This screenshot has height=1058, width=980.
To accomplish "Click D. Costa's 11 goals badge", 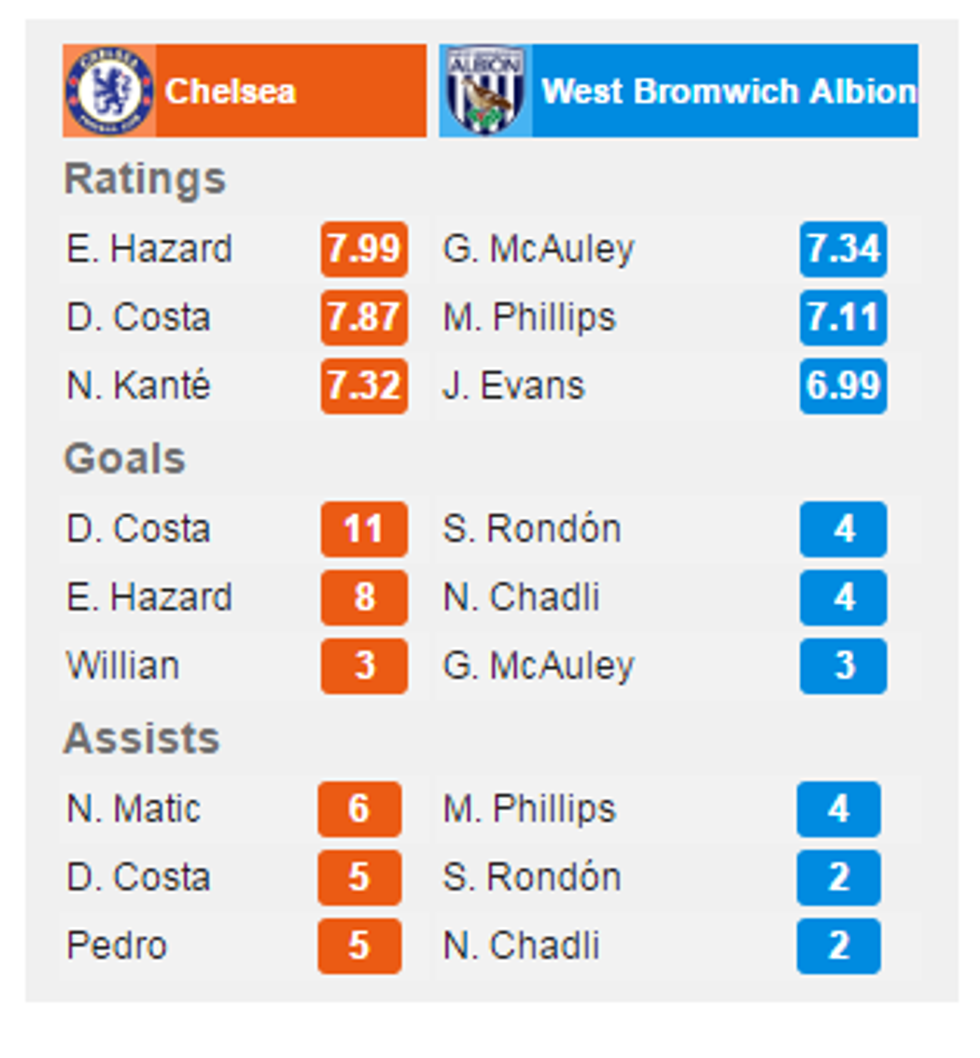I will 363,530.
